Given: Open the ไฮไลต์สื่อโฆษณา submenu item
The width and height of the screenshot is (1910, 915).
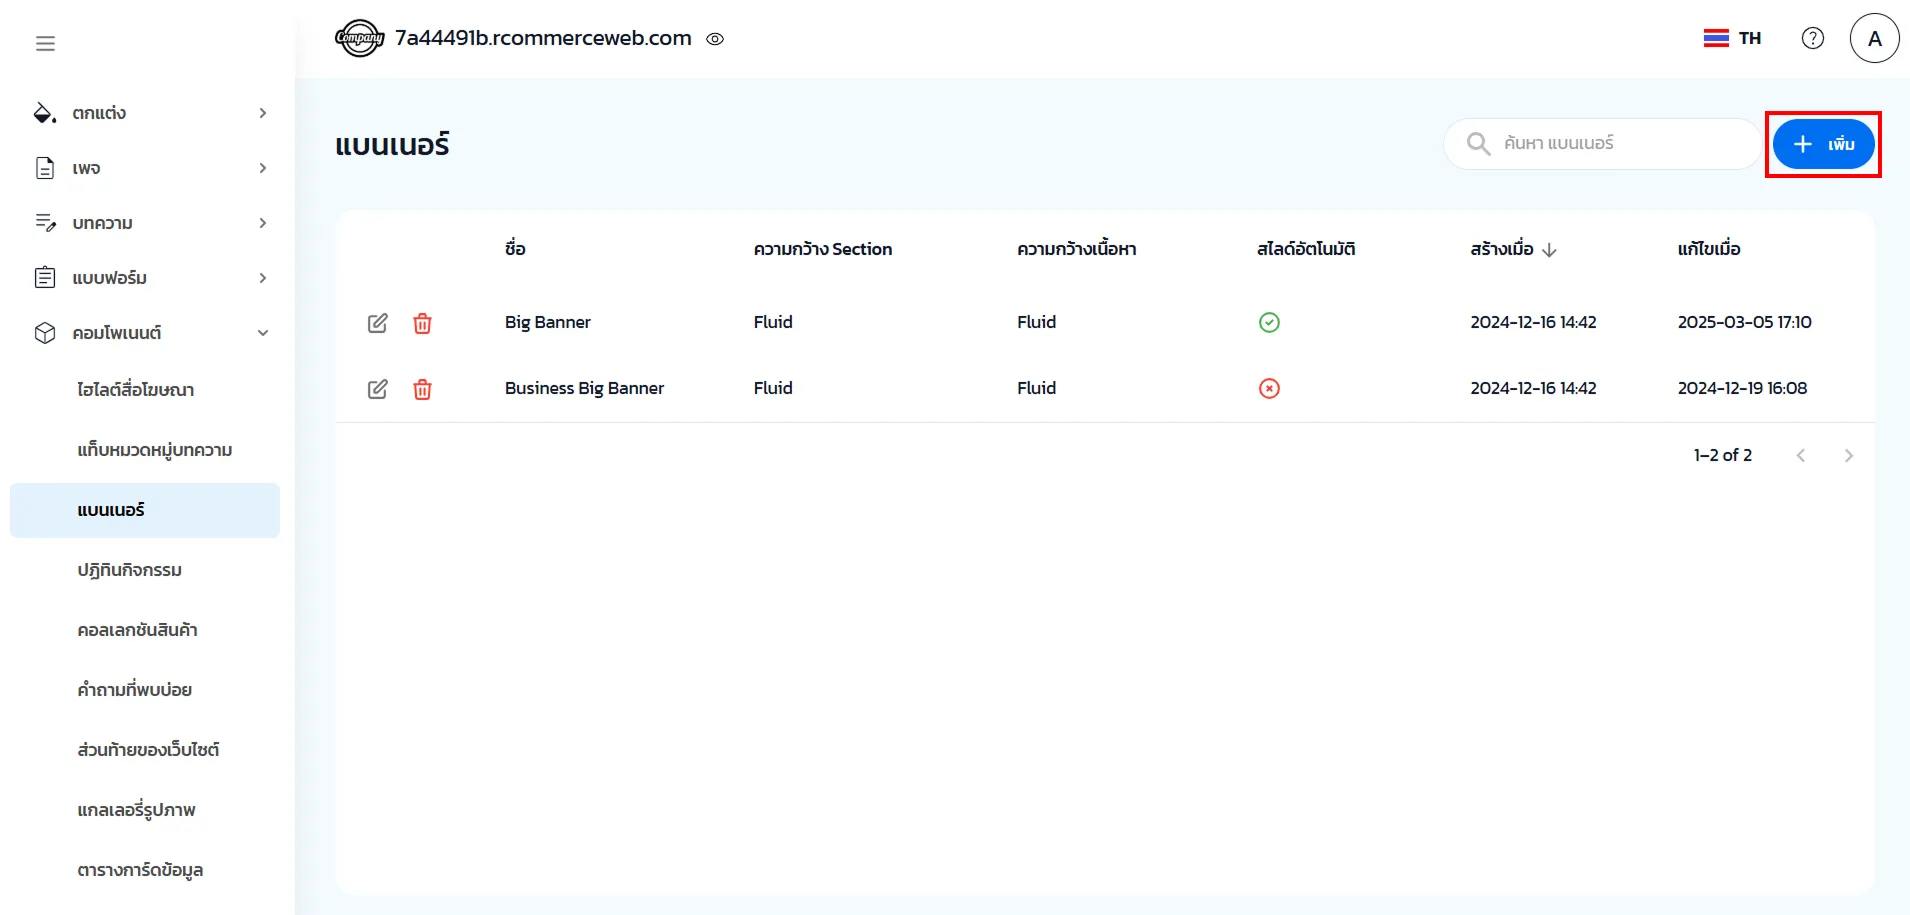Looking at the screenshot, I should coord(145,390).
